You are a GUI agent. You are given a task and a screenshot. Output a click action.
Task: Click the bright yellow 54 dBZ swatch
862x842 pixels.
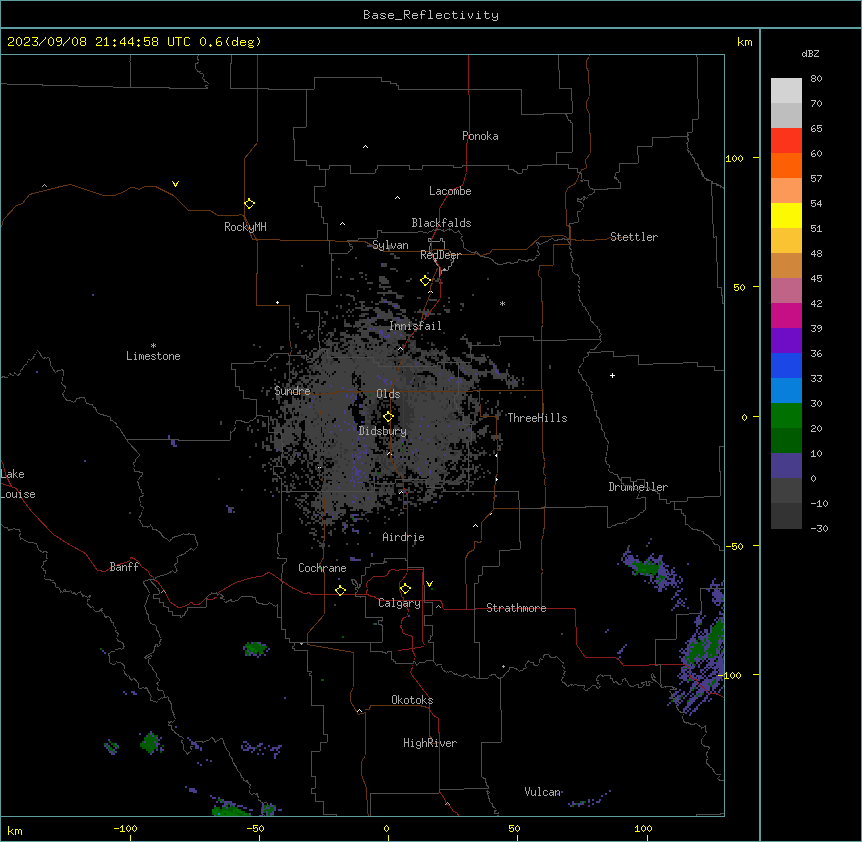(786, 215)
